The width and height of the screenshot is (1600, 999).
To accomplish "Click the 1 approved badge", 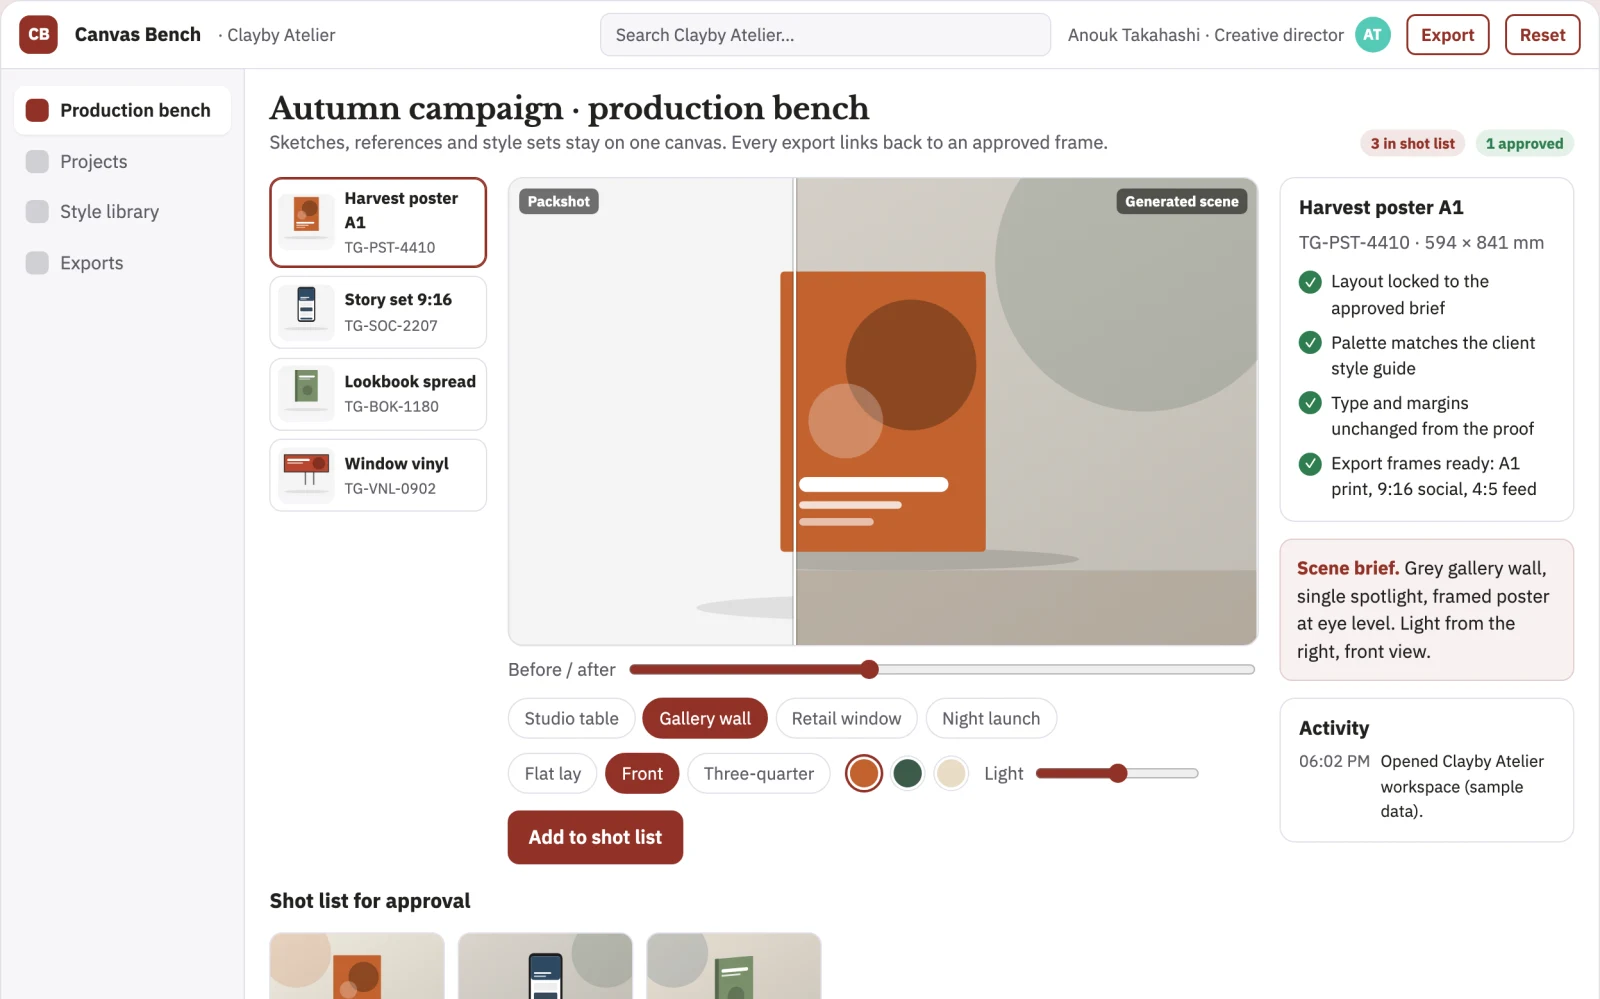I will pyautogui.click(x=1524, y=143).
